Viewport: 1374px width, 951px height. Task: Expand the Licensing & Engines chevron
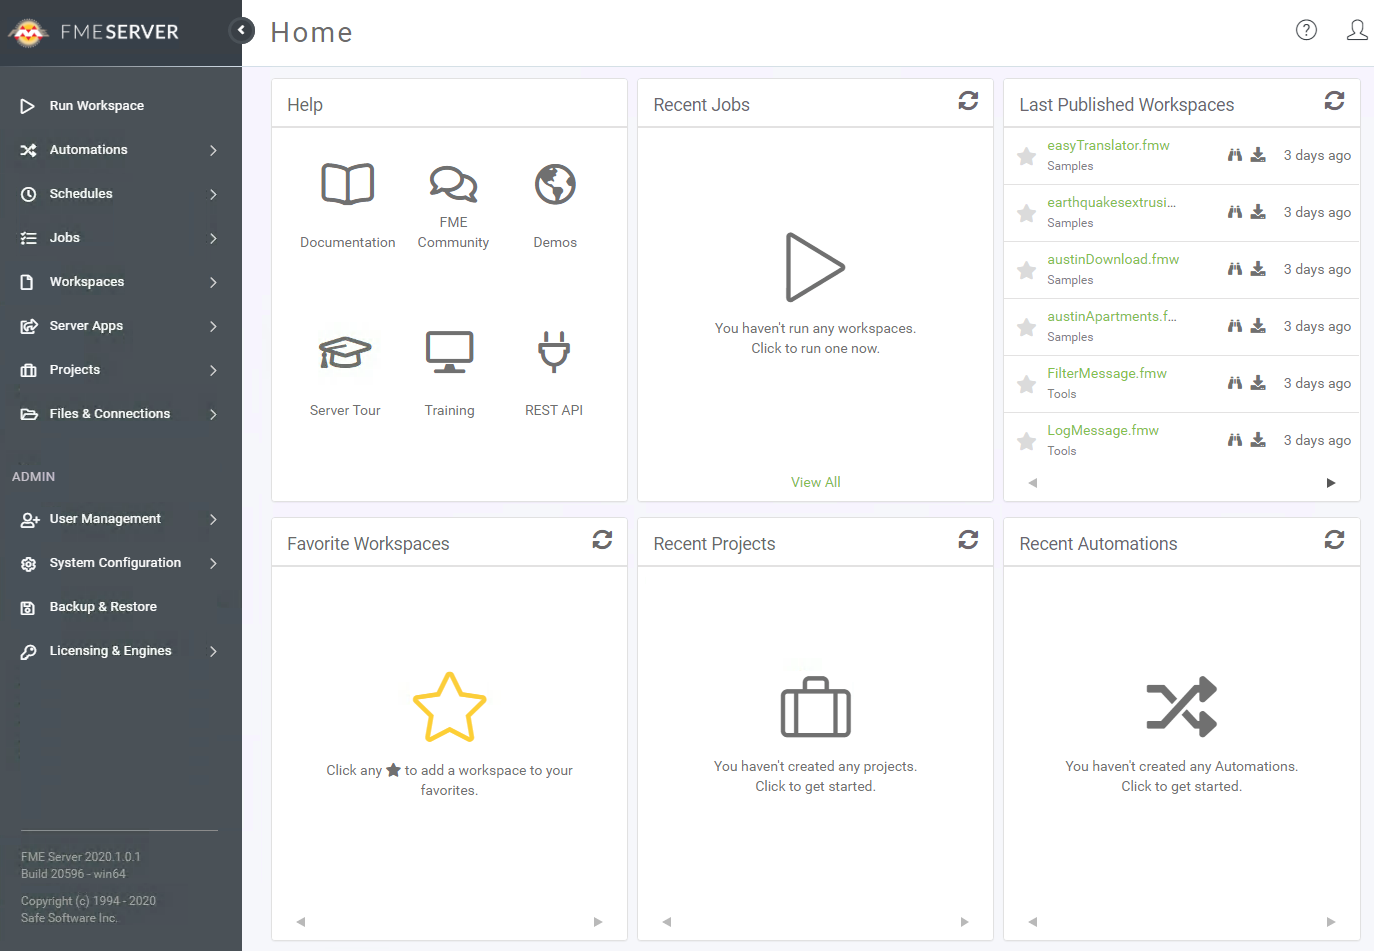tap(213, 651)
